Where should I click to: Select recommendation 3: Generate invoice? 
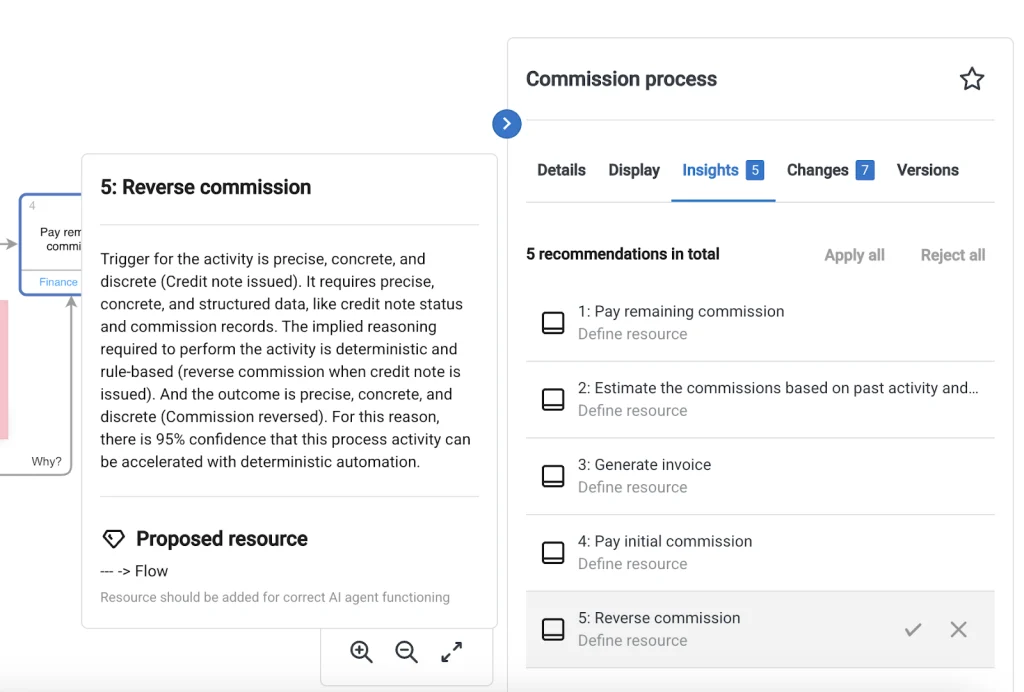[760, 476]
